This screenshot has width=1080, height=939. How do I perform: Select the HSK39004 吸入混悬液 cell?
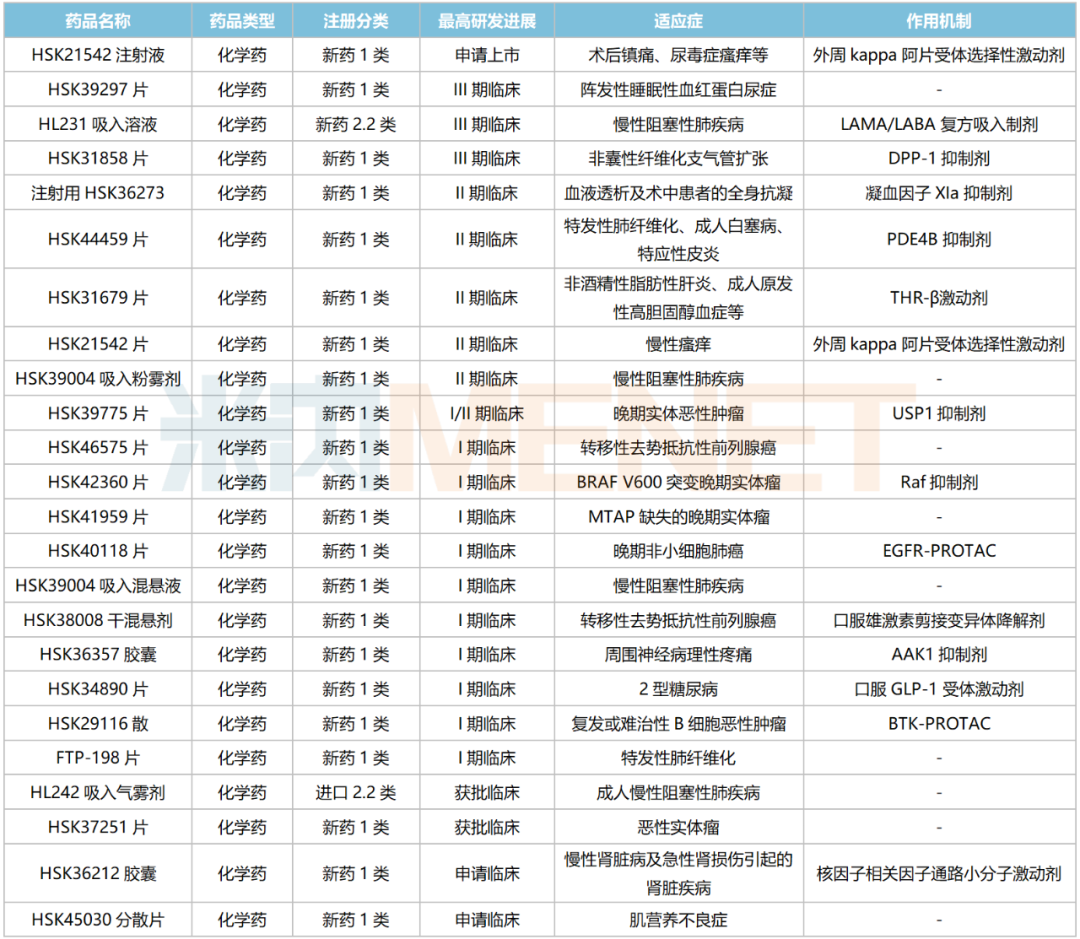pos(98,586)
